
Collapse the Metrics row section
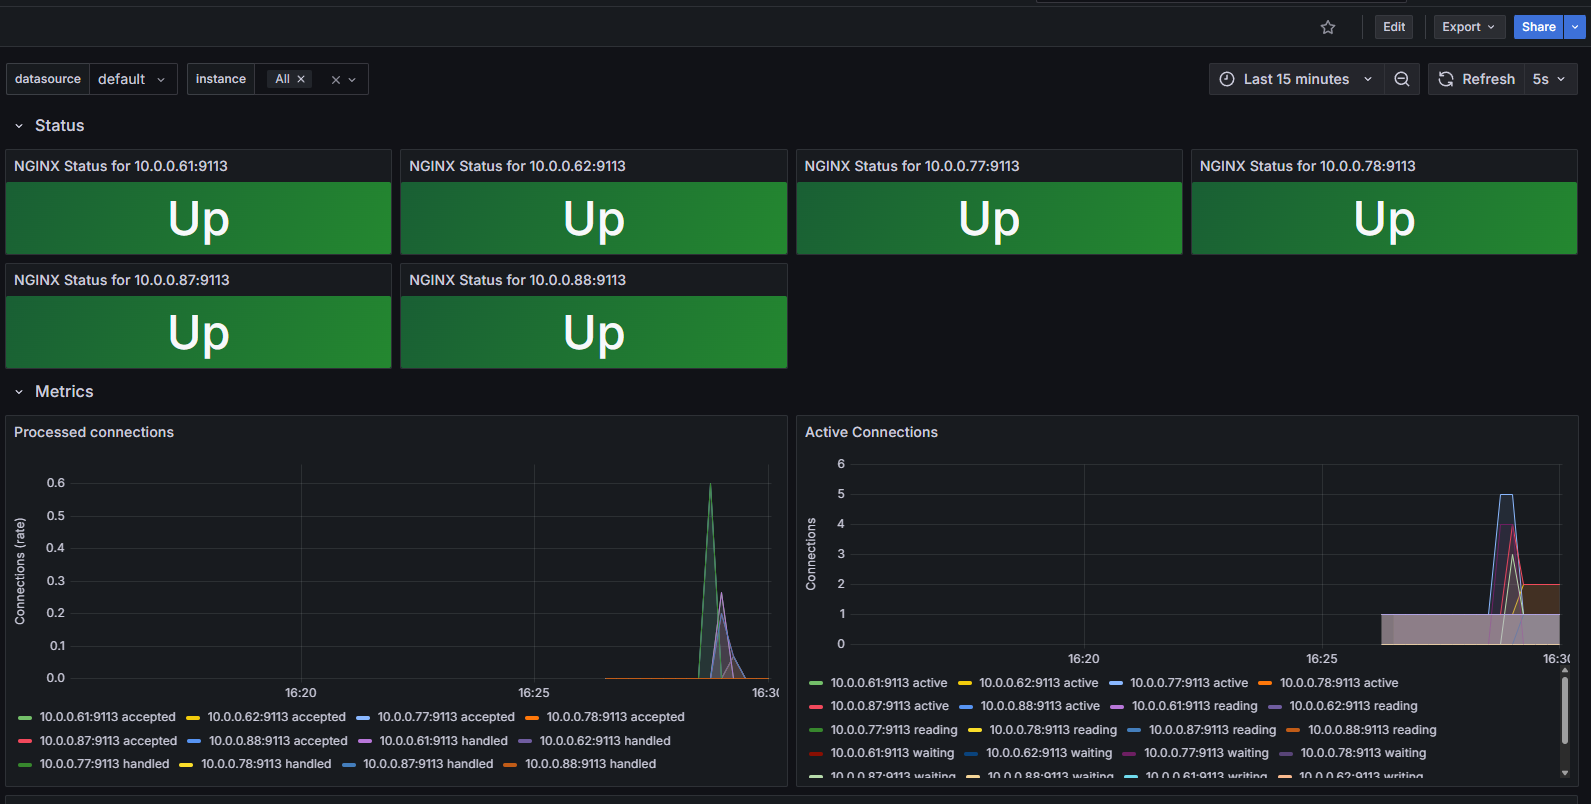point(19,392)
